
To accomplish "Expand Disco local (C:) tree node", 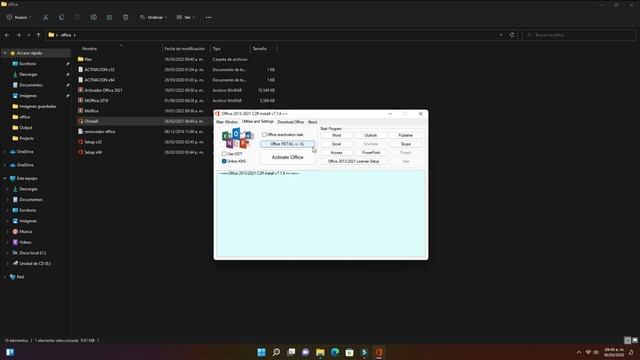I will 8,253.
